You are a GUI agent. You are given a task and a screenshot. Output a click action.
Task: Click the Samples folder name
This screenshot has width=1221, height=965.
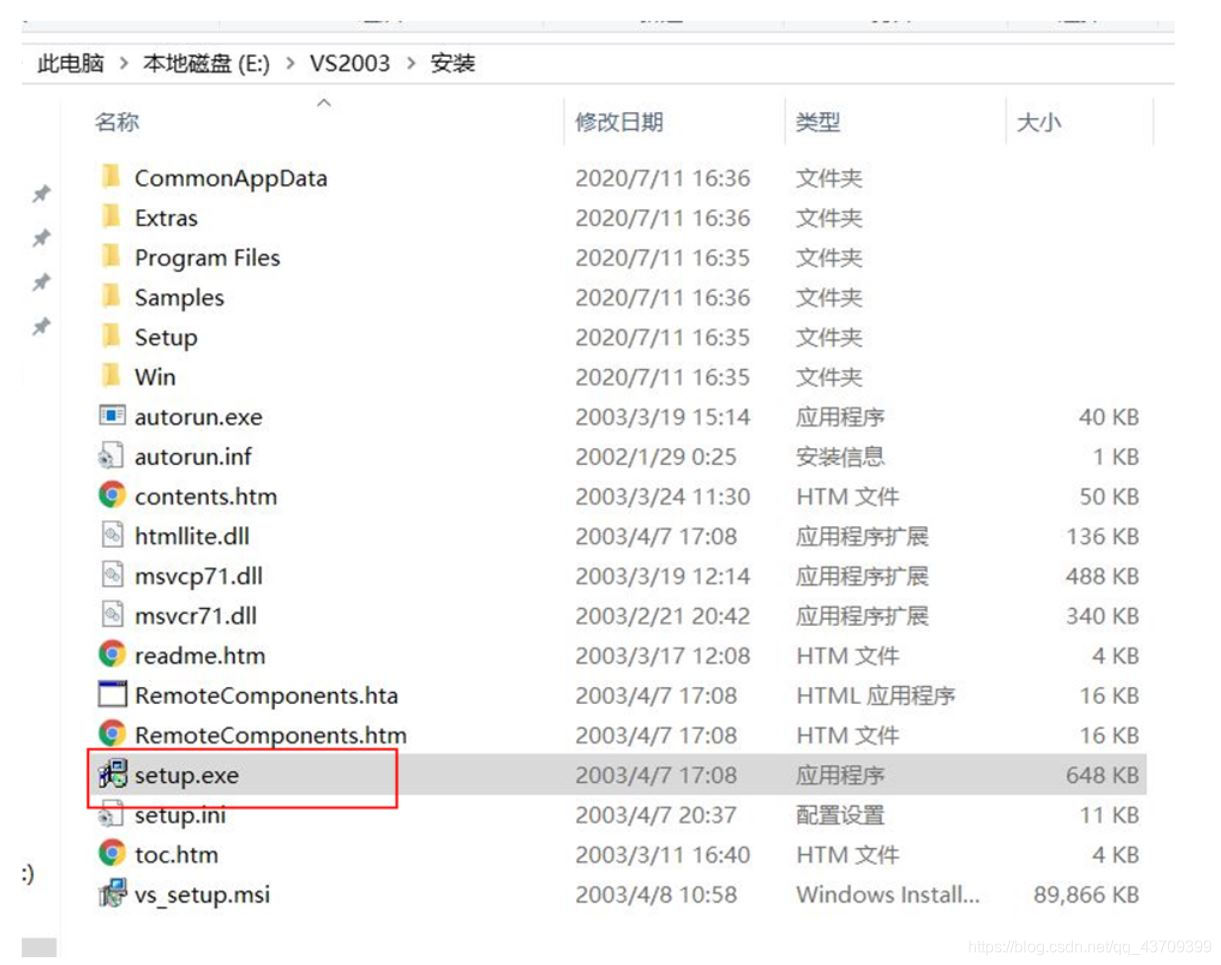point(179,298)
